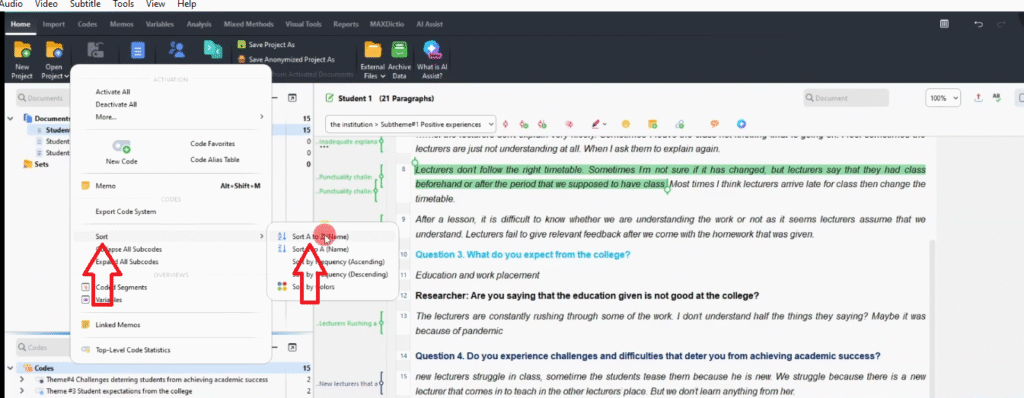
Task: Collapse the Documents tree node
Action: coord(11,119)
